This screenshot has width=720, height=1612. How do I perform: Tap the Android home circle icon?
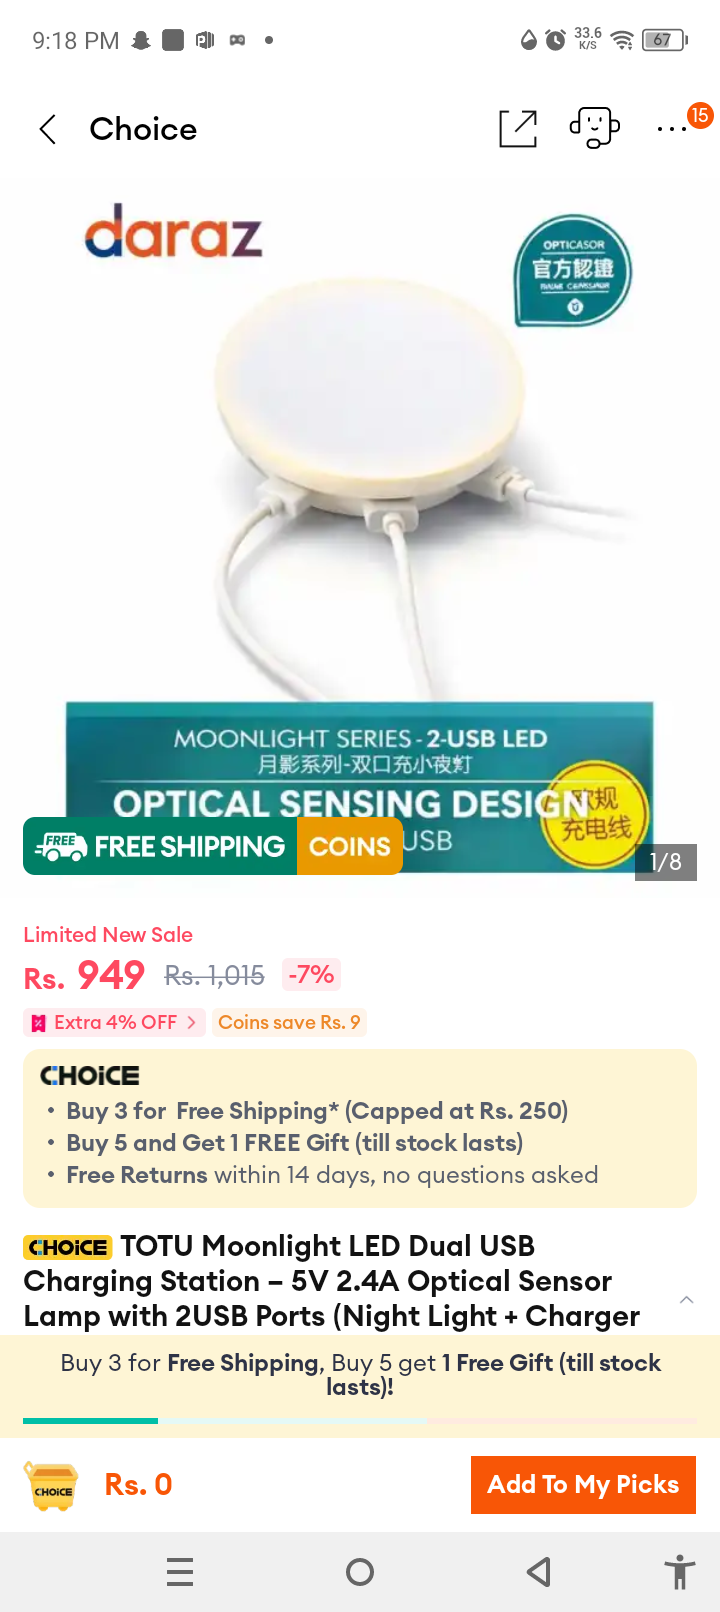pos(360,1572)
